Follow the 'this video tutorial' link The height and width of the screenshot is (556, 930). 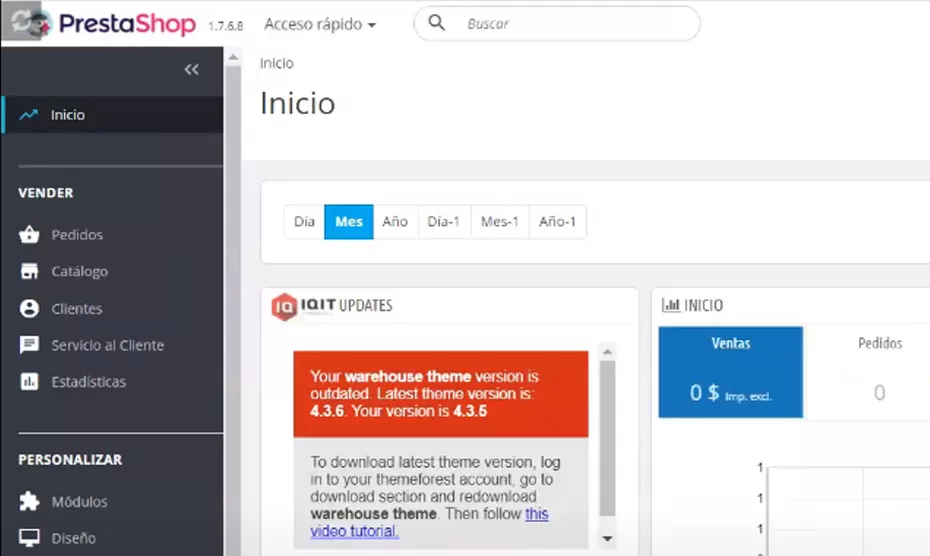[x=429, y=523]
